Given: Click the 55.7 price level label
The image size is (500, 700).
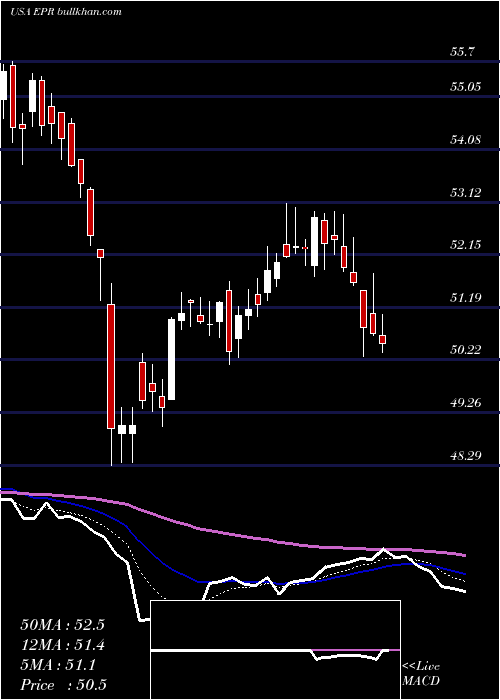Looking at the screenshot, I should pos(462,52).
